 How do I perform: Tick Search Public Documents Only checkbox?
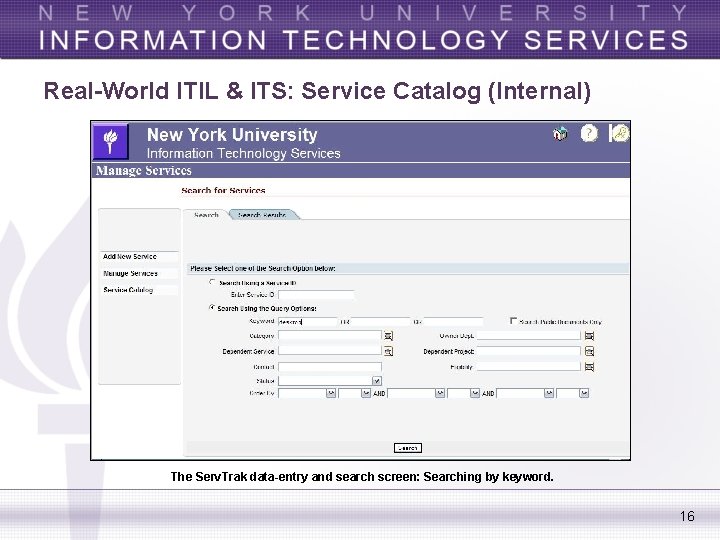(513, 321)
